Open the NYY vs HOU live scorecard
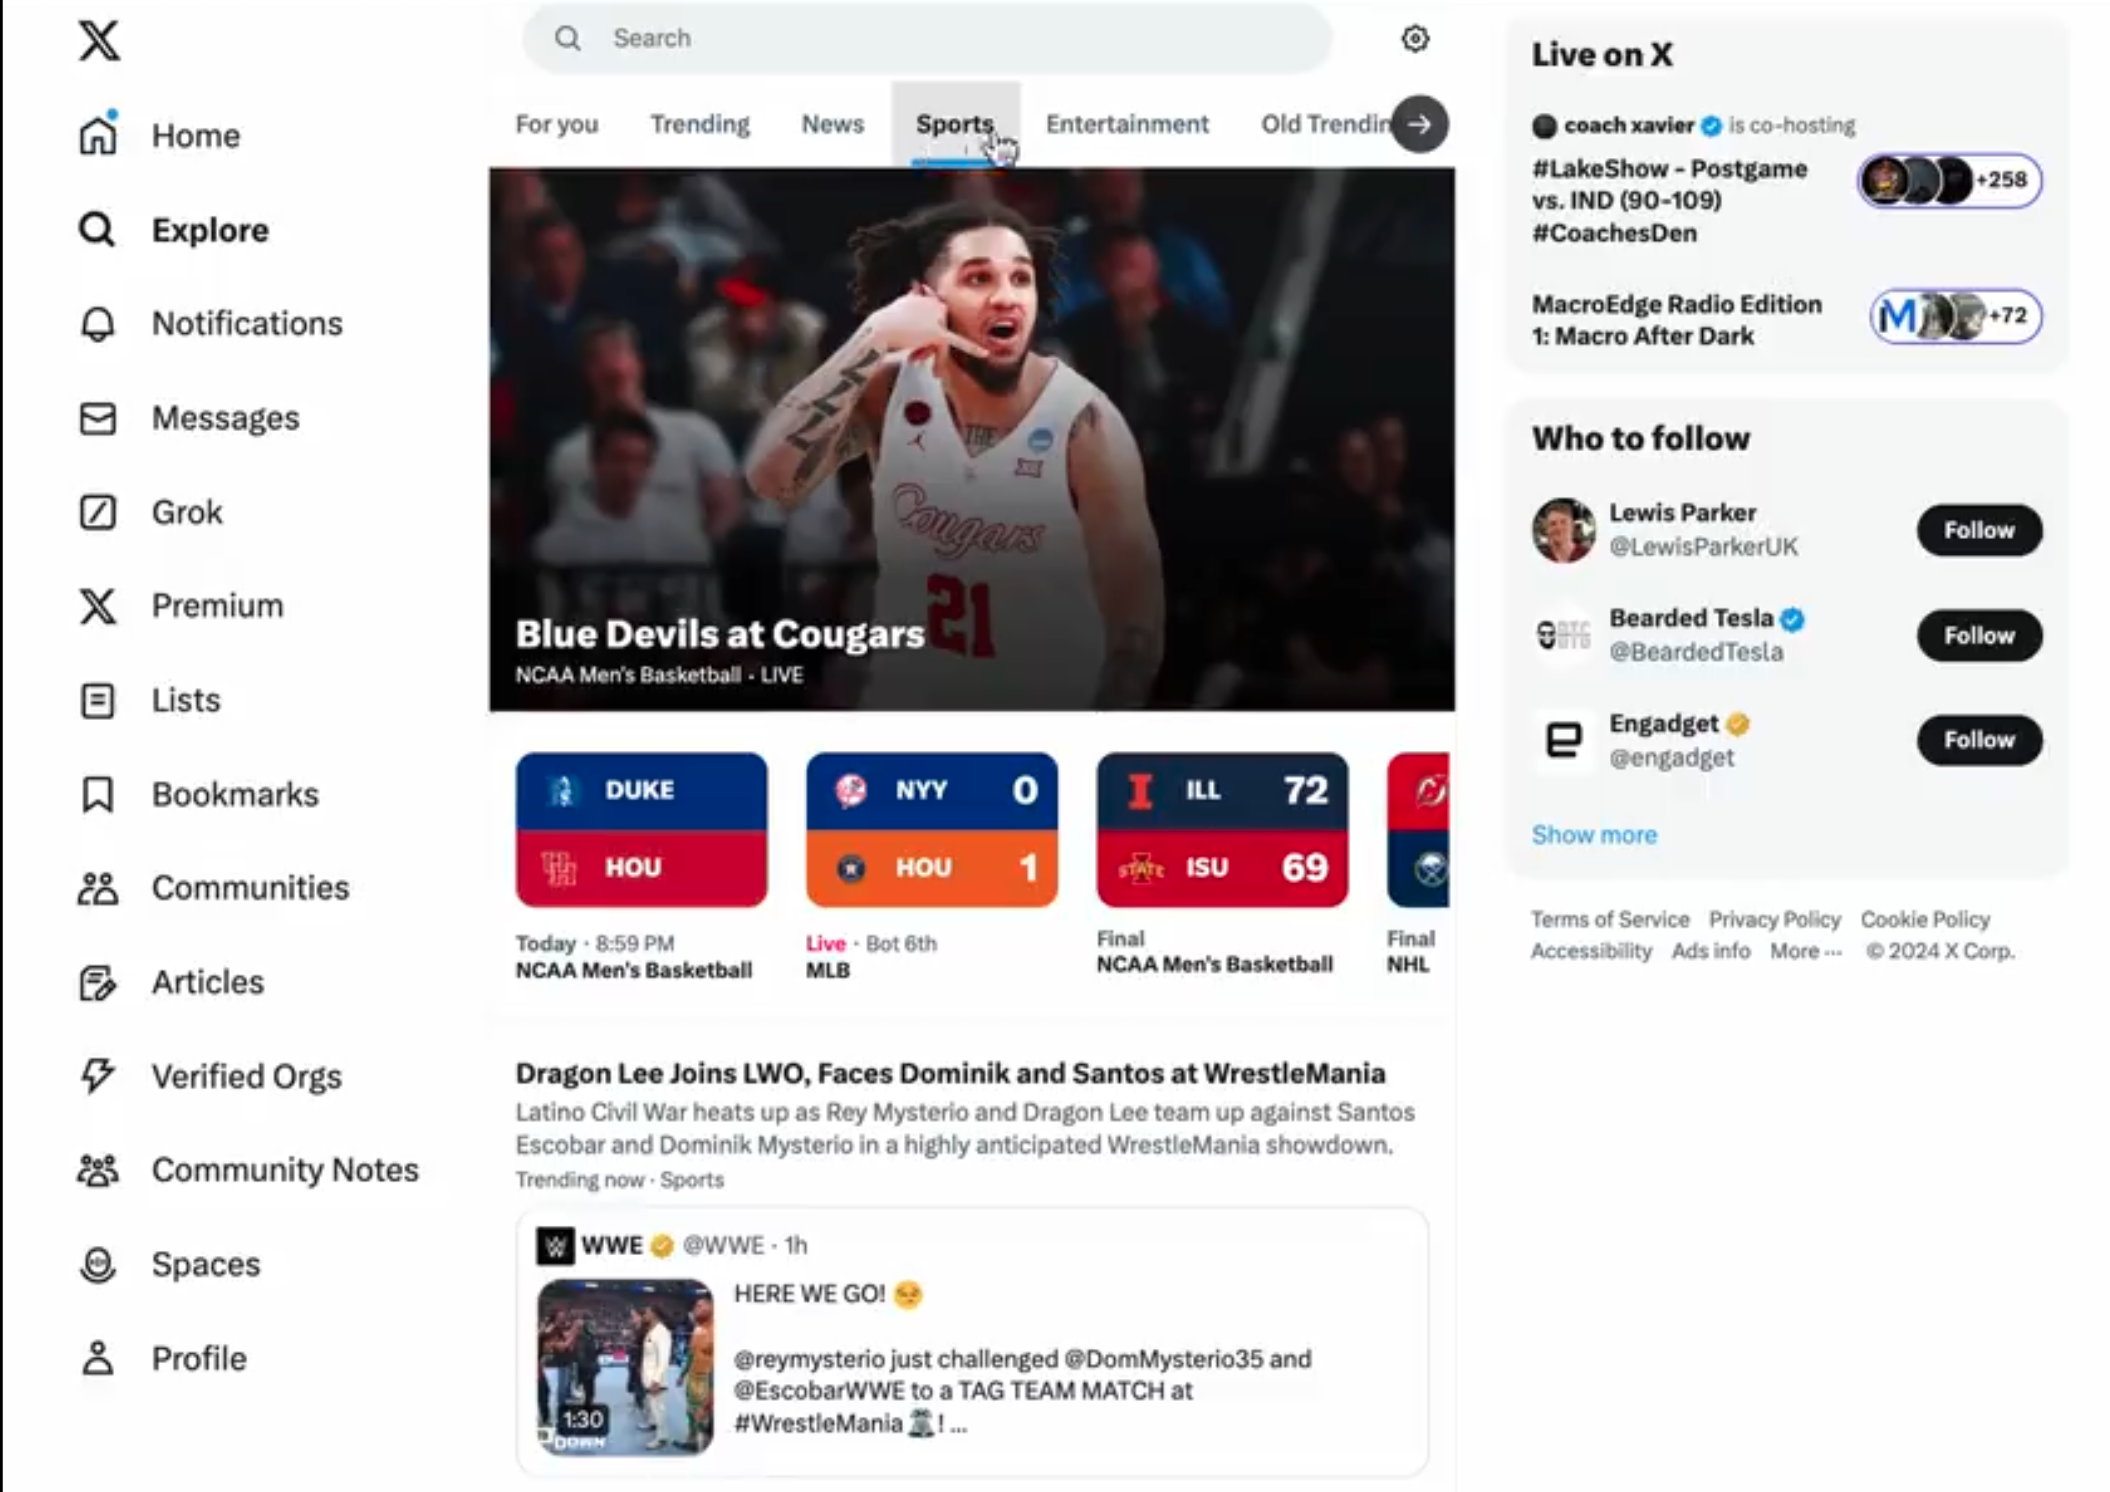The width and height of the screenshot is (2110, 1492). [932, 830]
